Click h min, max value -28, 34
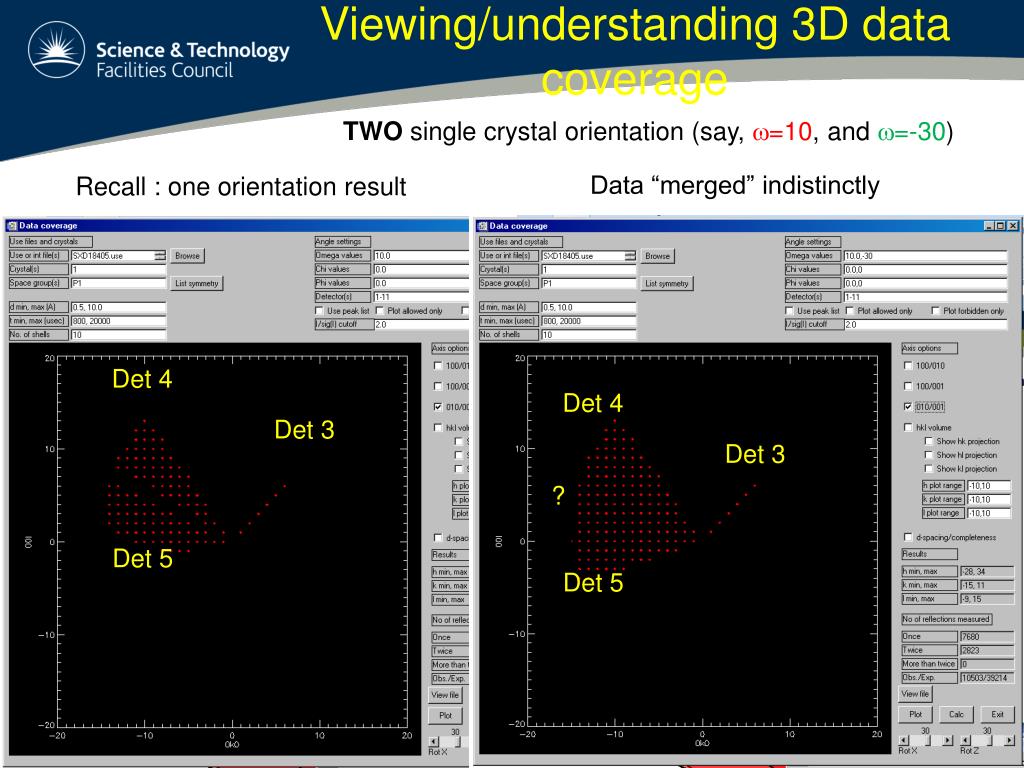Image resolution: width=1024 pixels, height=768 pixels. (x=986, y=571)
